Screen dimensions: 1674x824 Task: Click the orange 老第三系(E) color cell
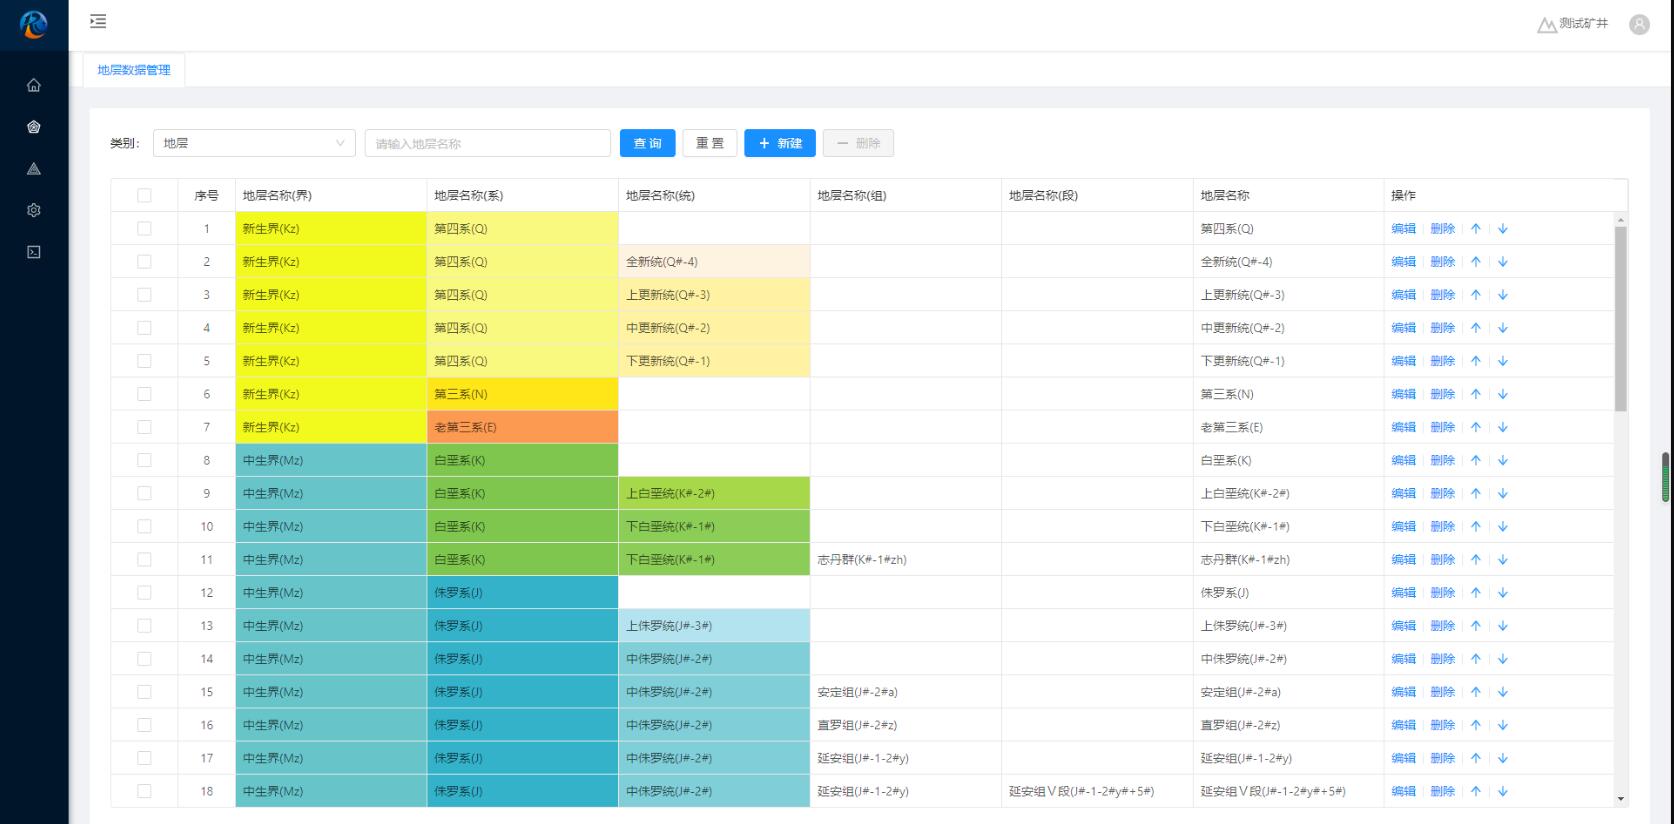pos(522,427)
